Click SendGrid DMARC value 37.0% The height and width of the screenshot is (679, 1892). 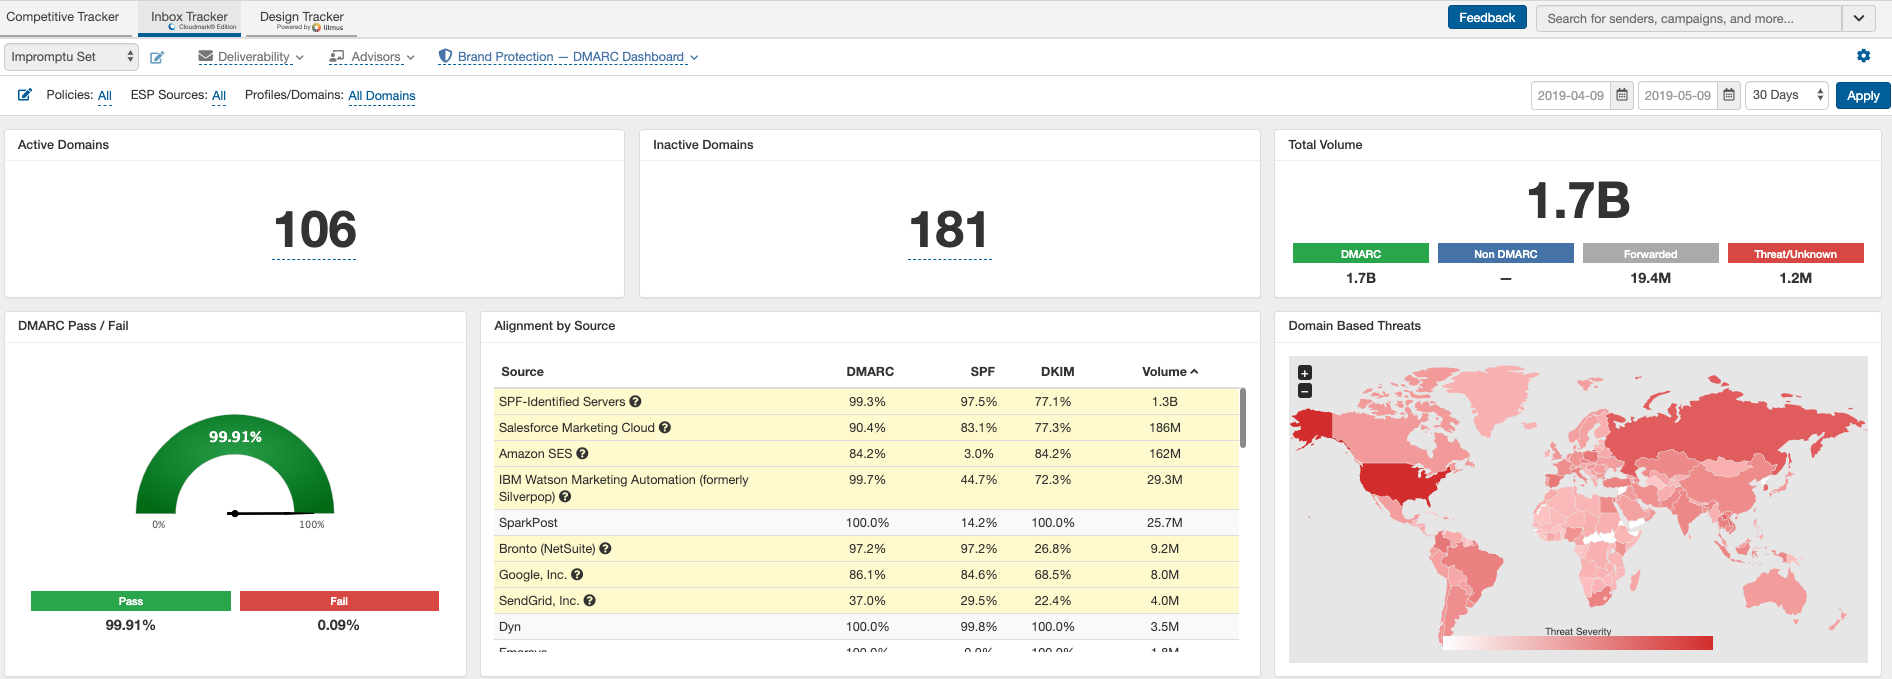[867, 601]
